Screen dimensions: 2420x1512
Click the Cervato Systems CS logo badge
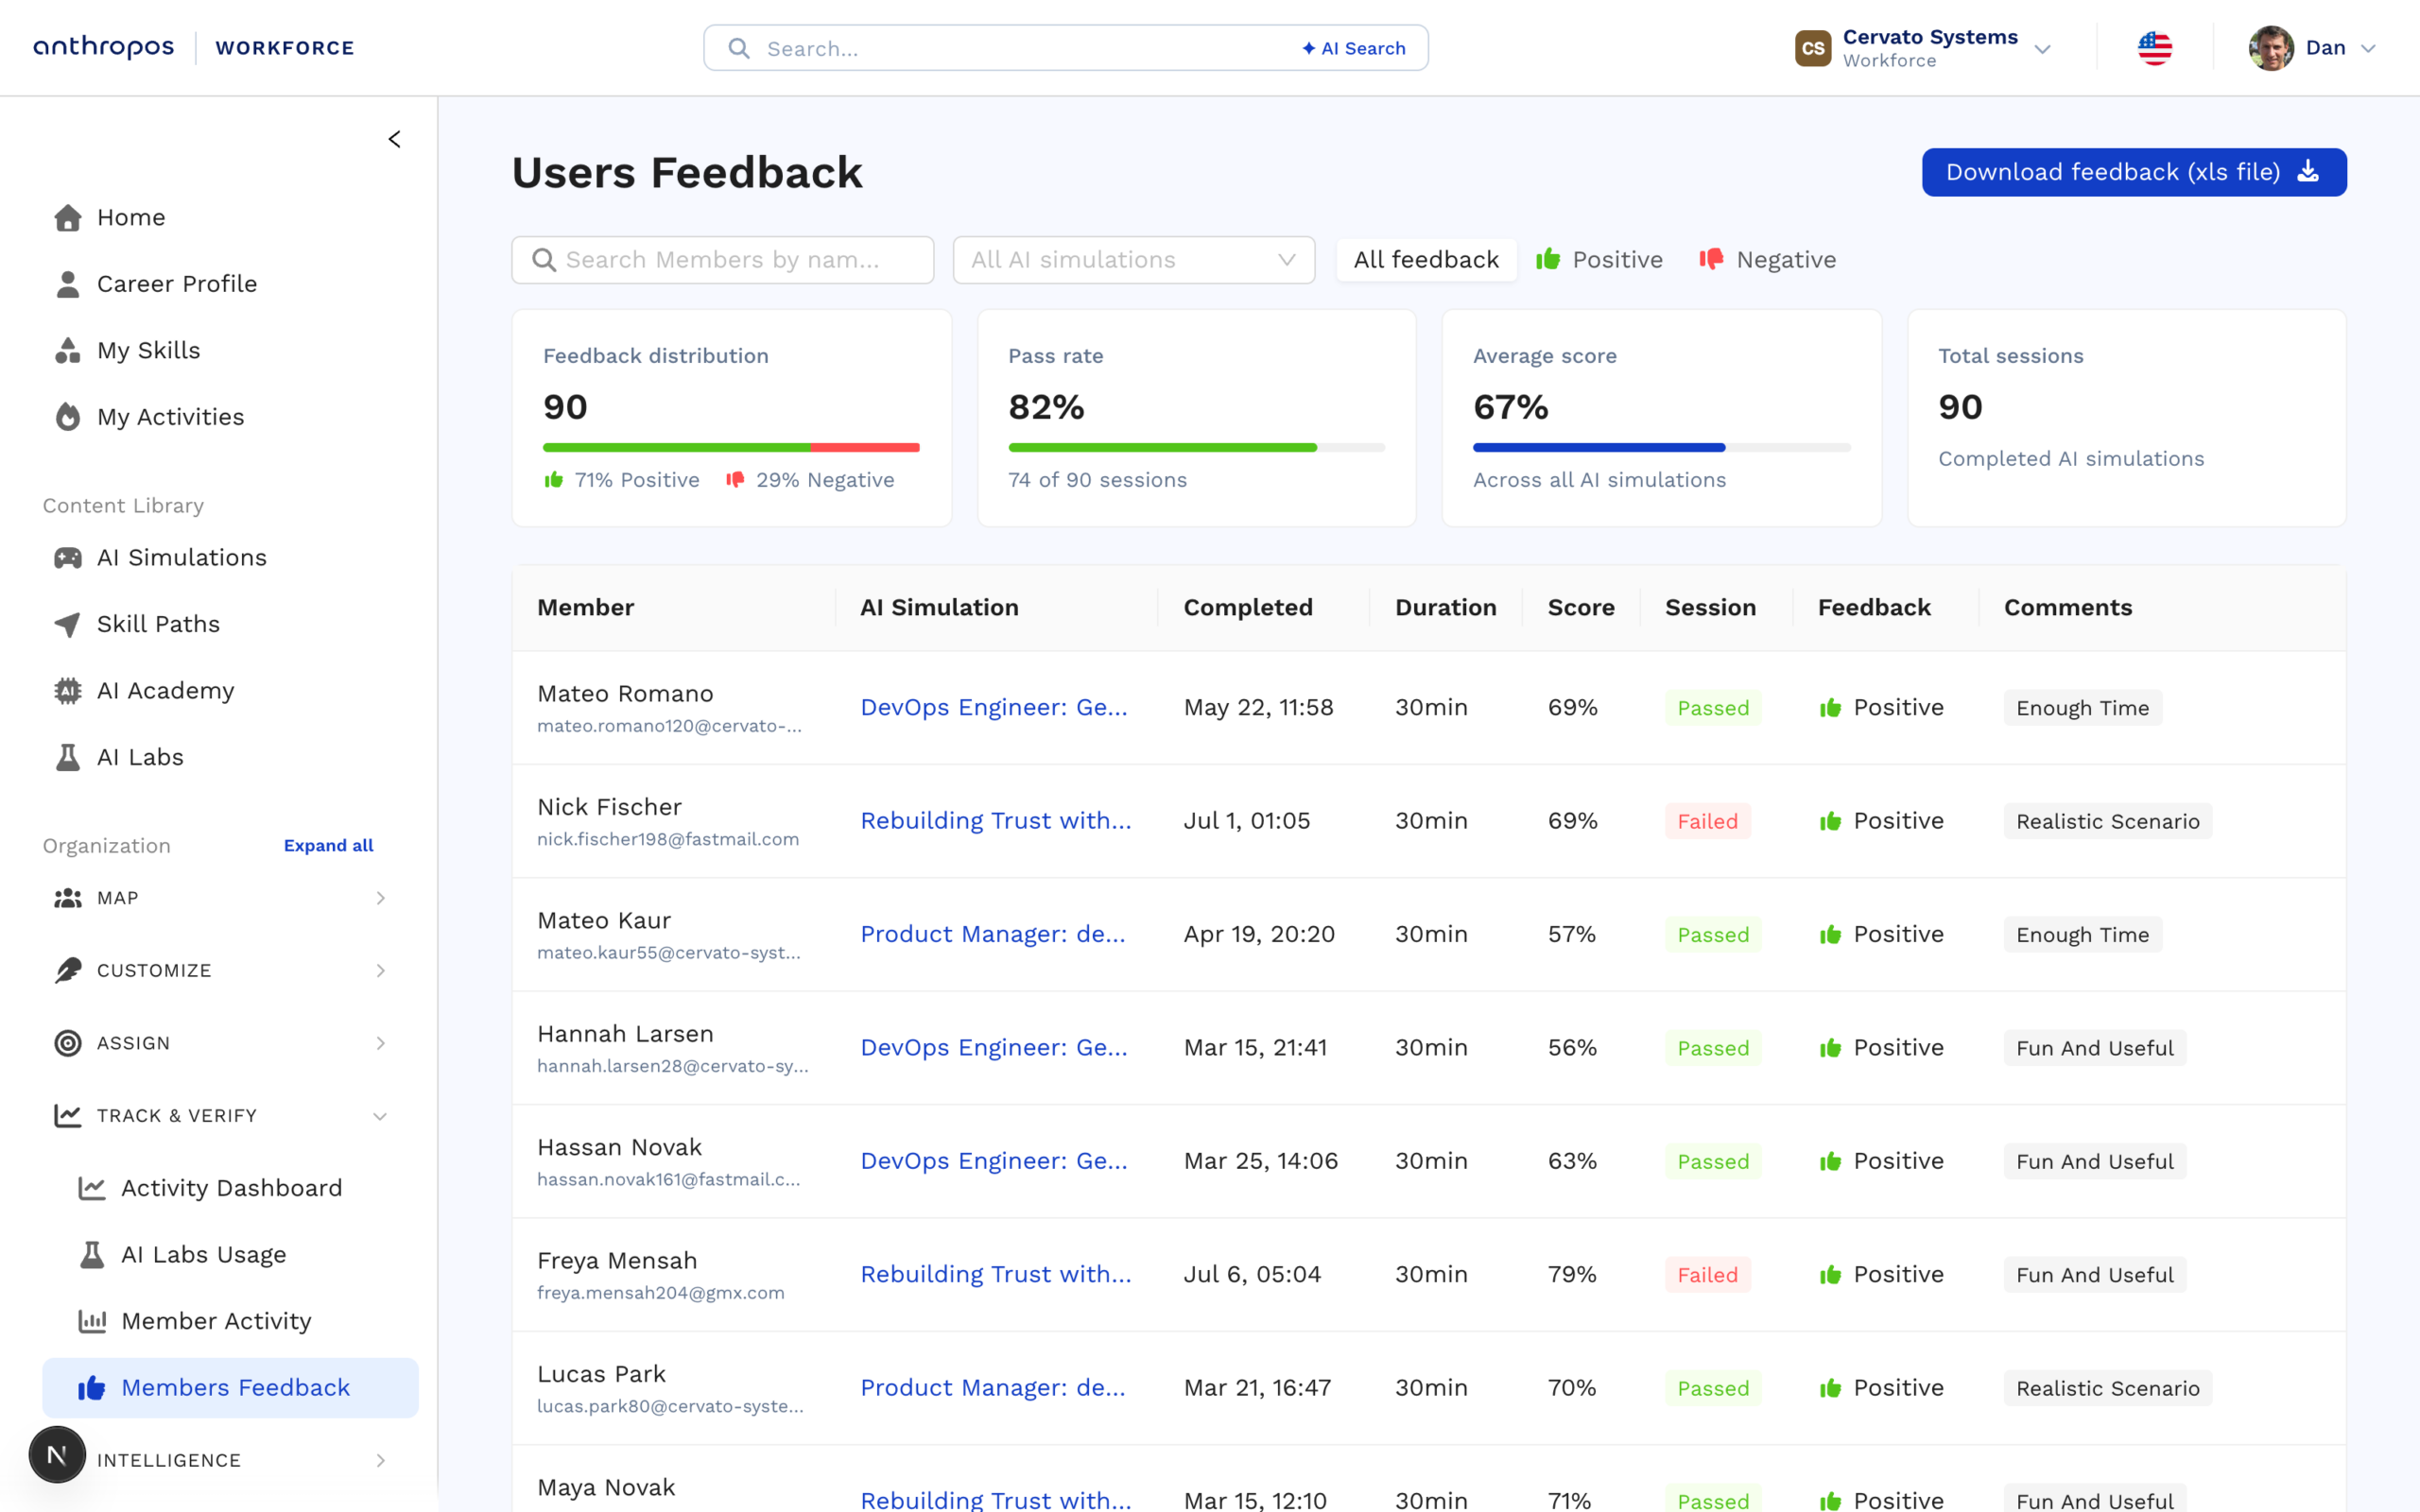click(x=1813, y=48)
